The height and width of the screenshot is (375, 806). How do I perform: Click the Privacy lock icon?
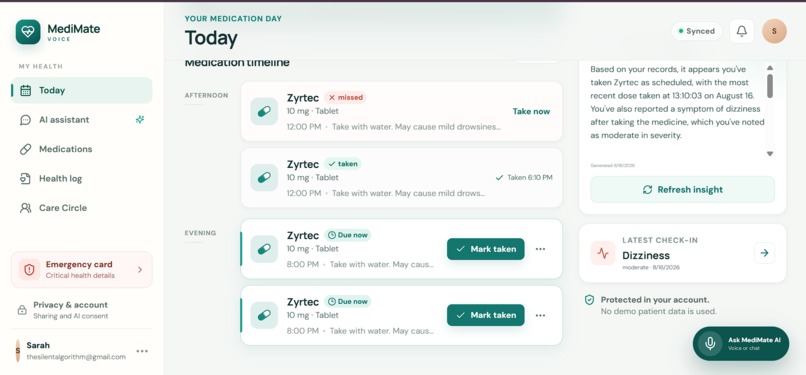tap(22, 310)
